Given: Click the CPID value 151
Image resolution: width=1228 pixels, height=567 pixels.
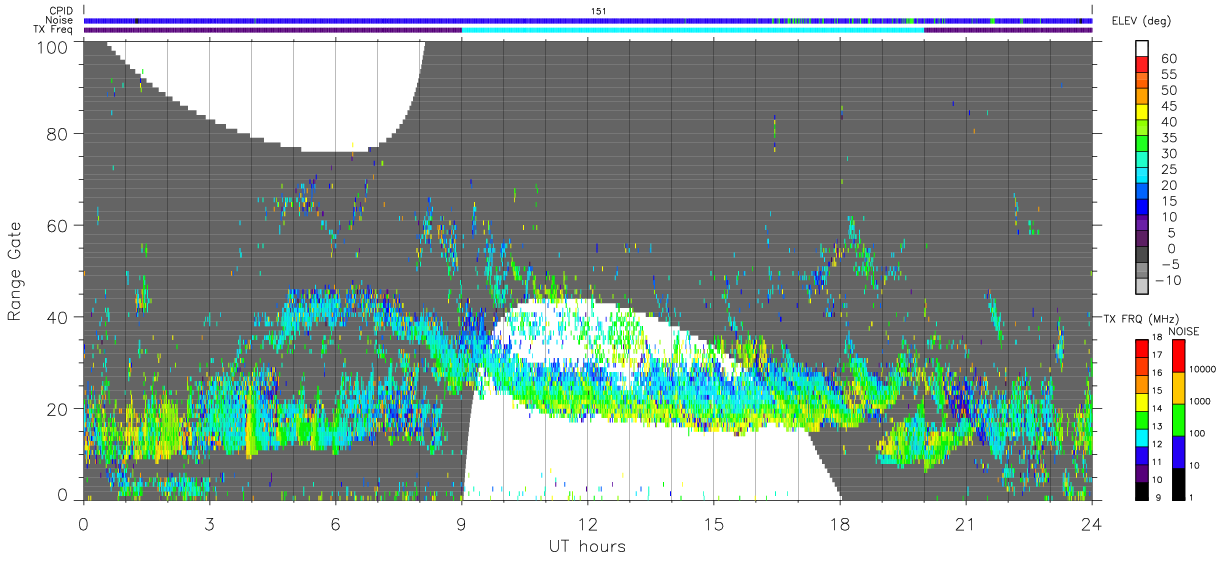Looking at the screenshot, I should (x=599, y=11).
